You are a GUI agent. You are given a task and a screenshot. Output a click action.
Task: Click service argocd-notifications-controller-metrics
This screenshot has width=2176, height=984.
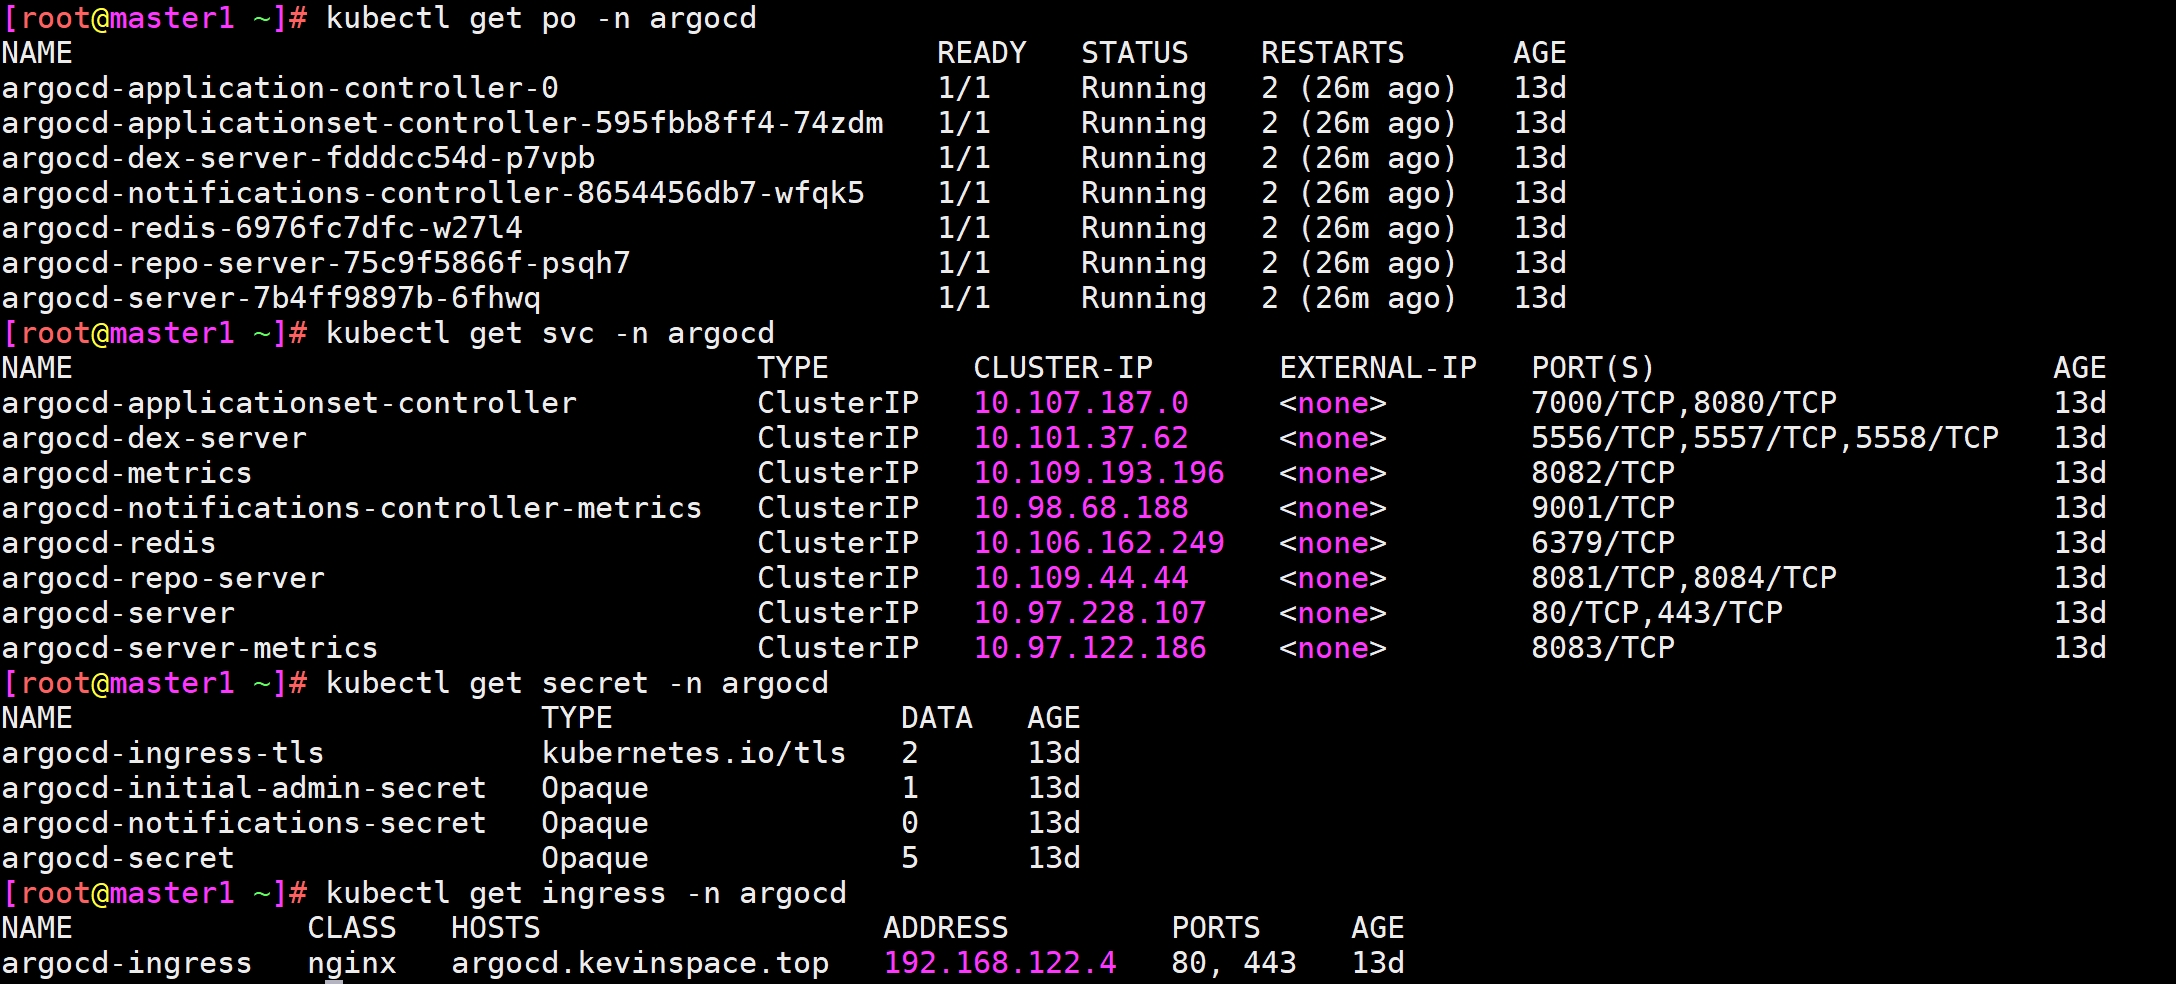click(x=352, y=509)
